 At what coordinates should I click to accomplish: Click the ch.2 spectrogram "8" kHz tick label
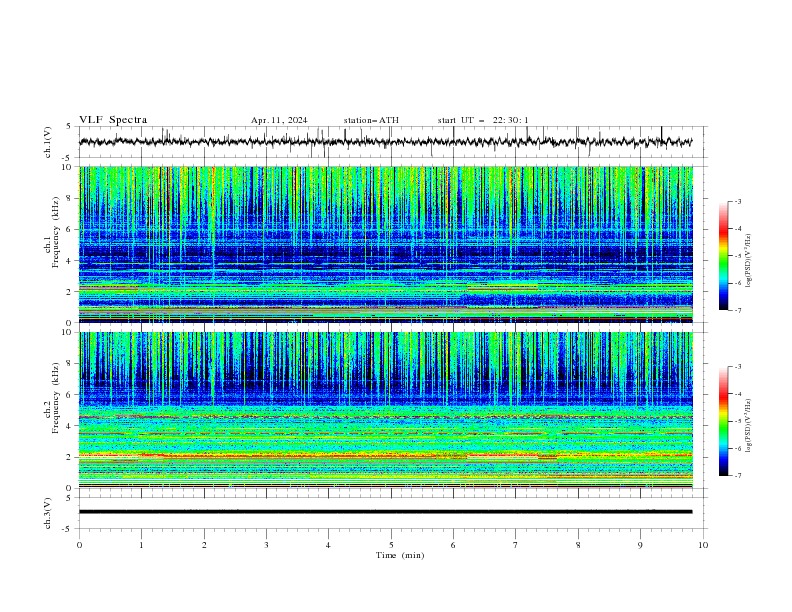click(x=70, y=363)
